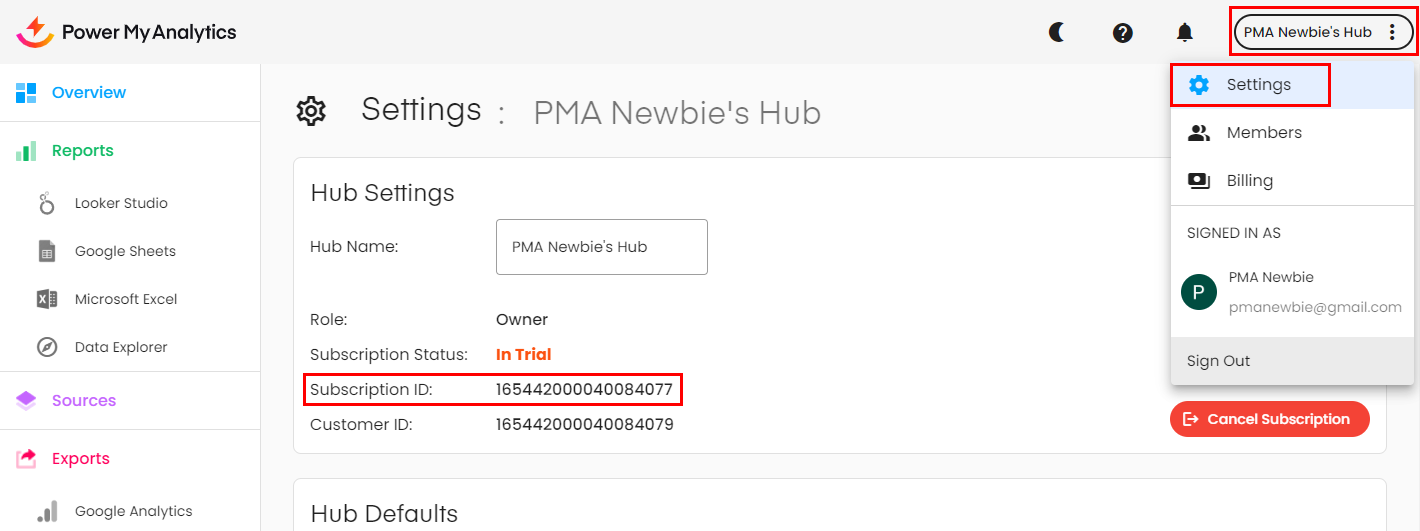Open the help question mark icon
This screenshot has height=531, width=1420.
click(x=1122, y=33)
